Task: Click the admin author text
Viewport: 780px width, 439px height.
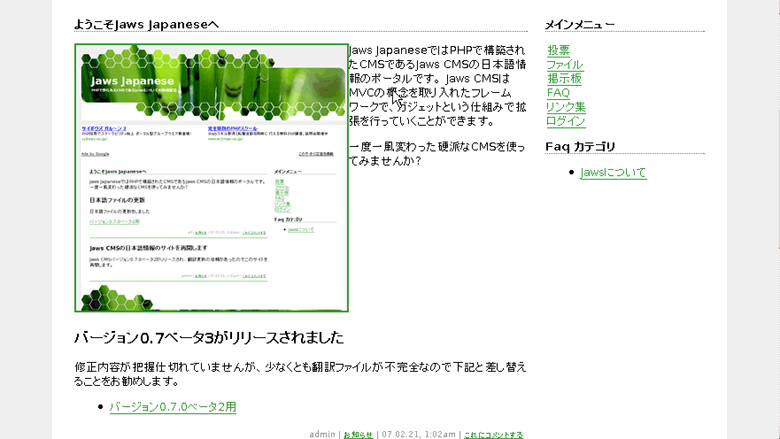Action: 322,435
